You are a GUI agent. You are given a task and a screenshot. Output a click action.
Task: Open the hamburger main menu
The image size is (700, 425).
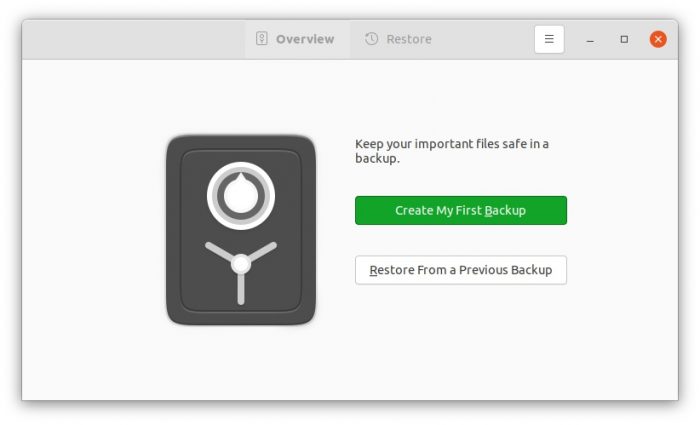[x=549, y=39]
